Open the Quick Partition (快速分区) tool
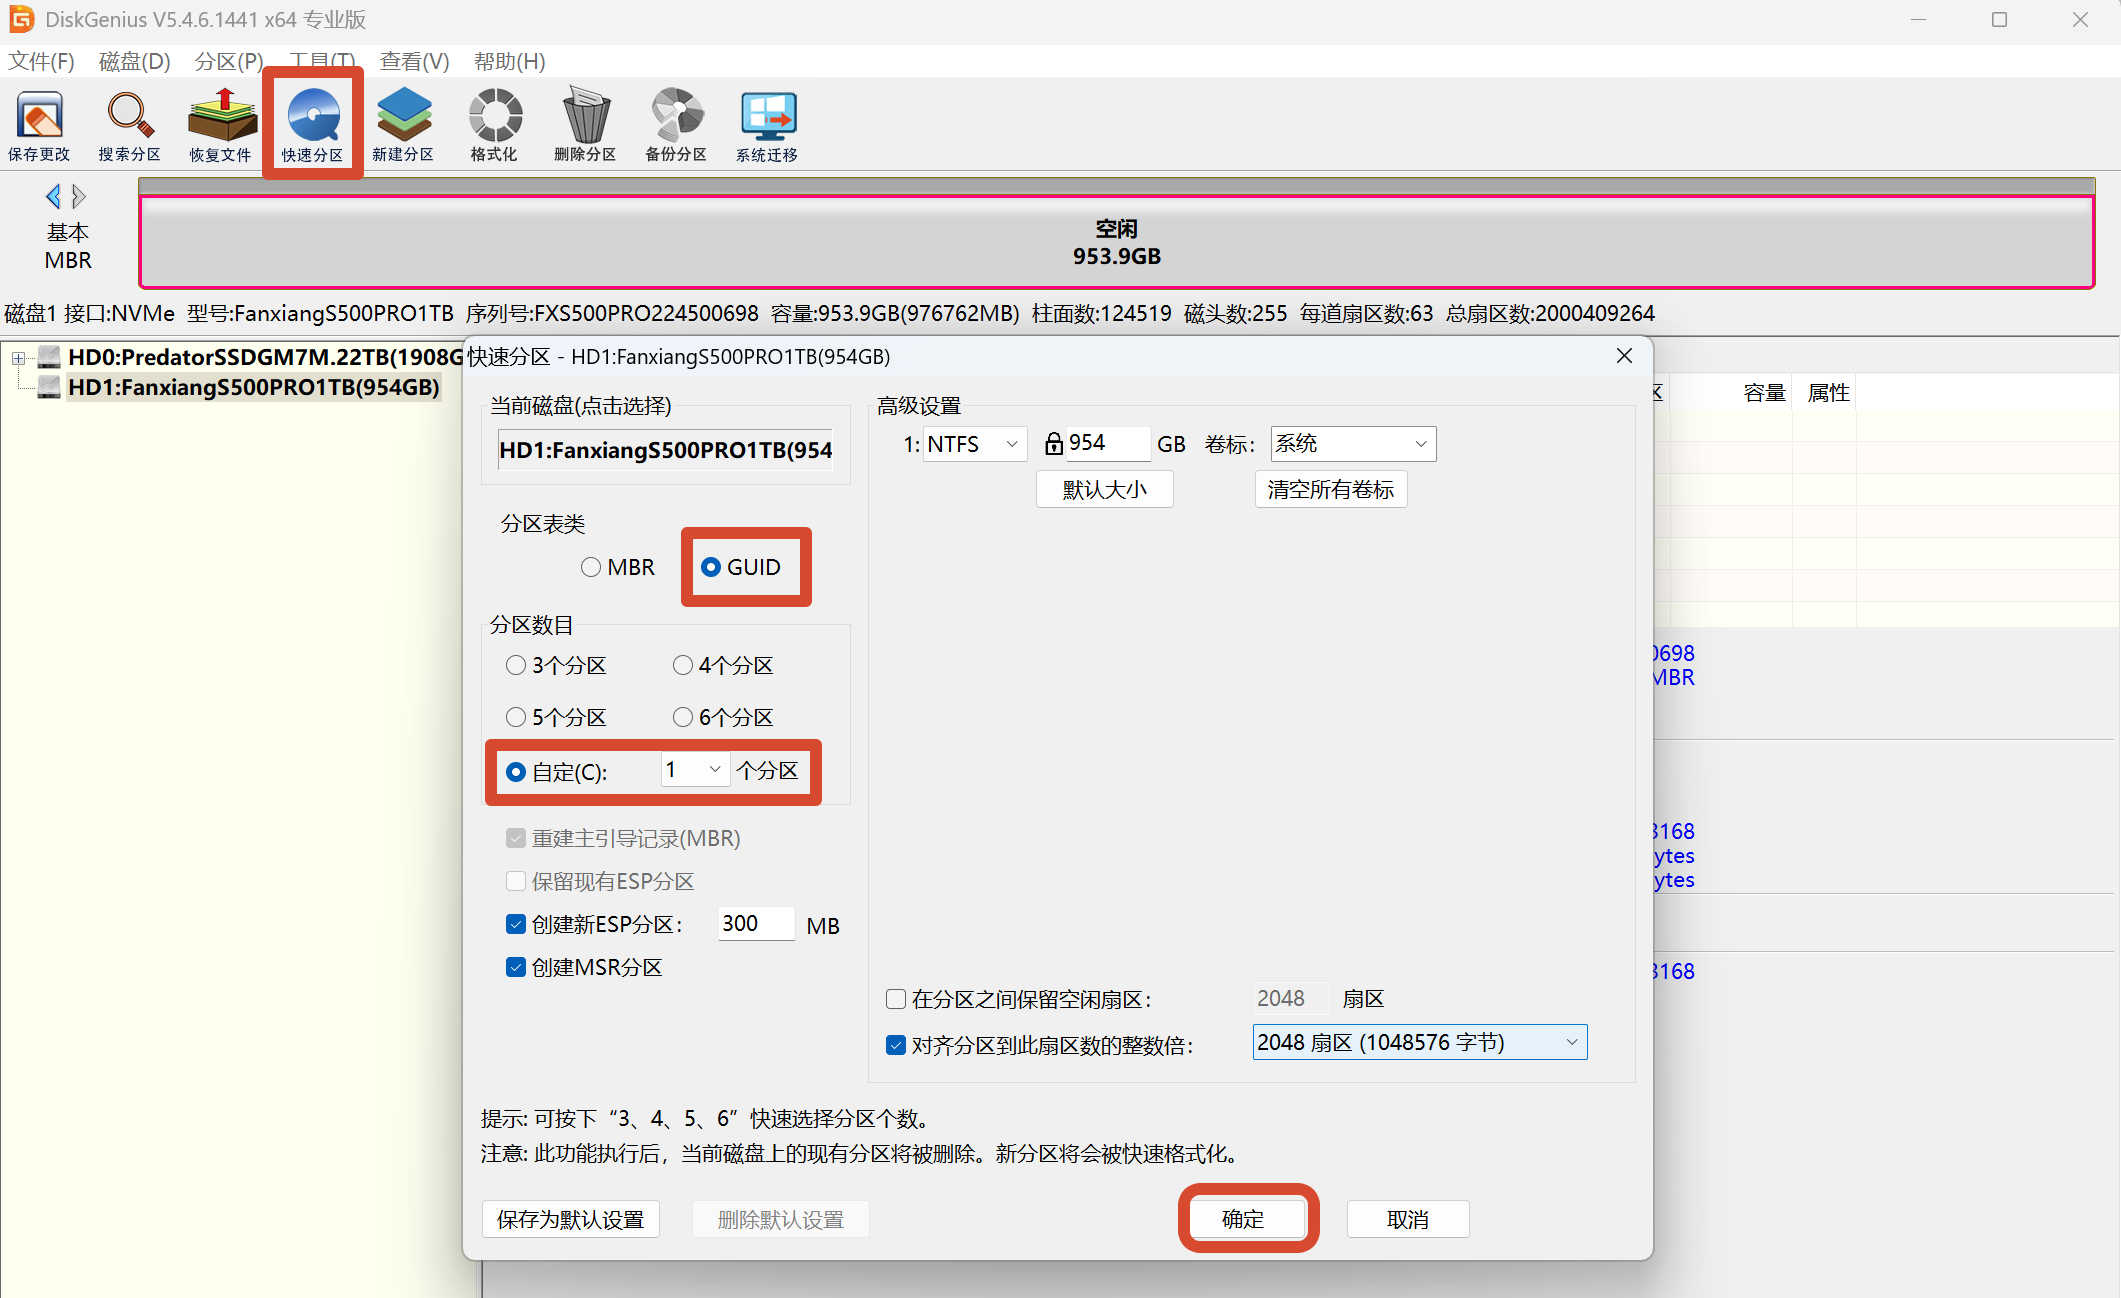 [312, 125]
